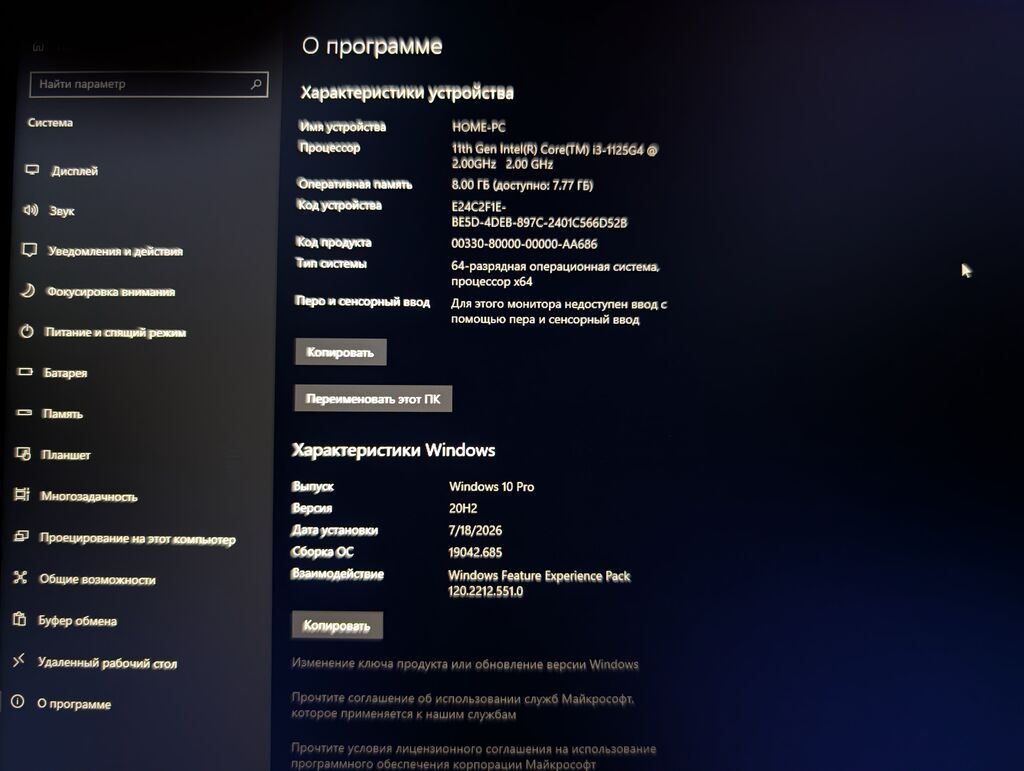Screen dimensions: 1024x771
Task: Click the Tablet (Планшет) icon
Action: 23,453
